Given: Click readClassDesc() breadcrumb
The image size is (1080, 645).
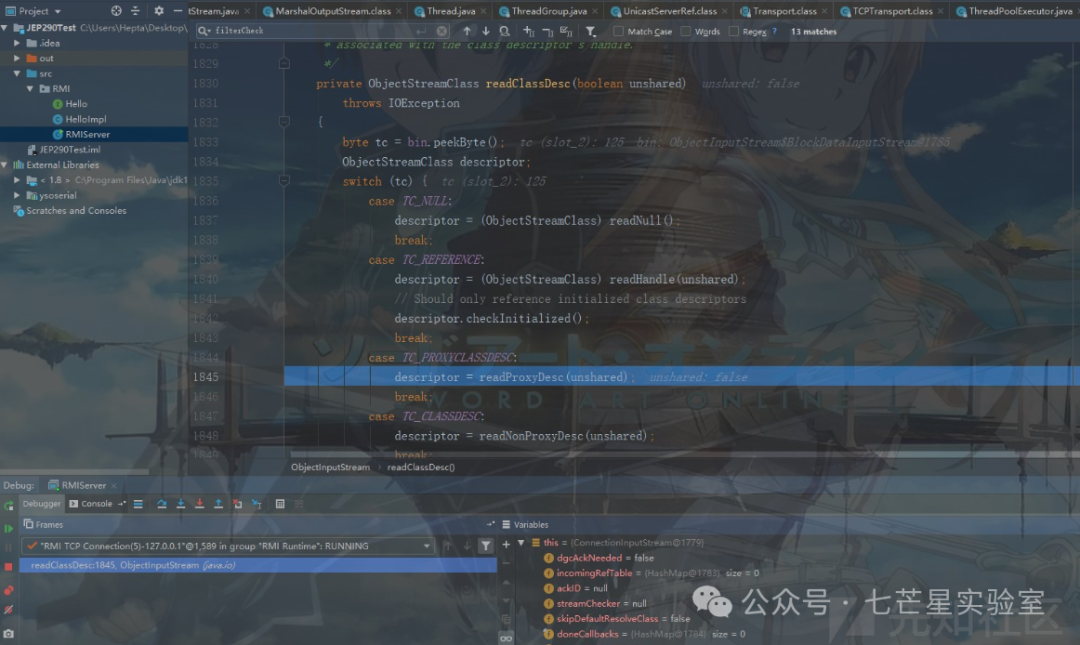Looking at the screenshot, I should tap(421, 467).
